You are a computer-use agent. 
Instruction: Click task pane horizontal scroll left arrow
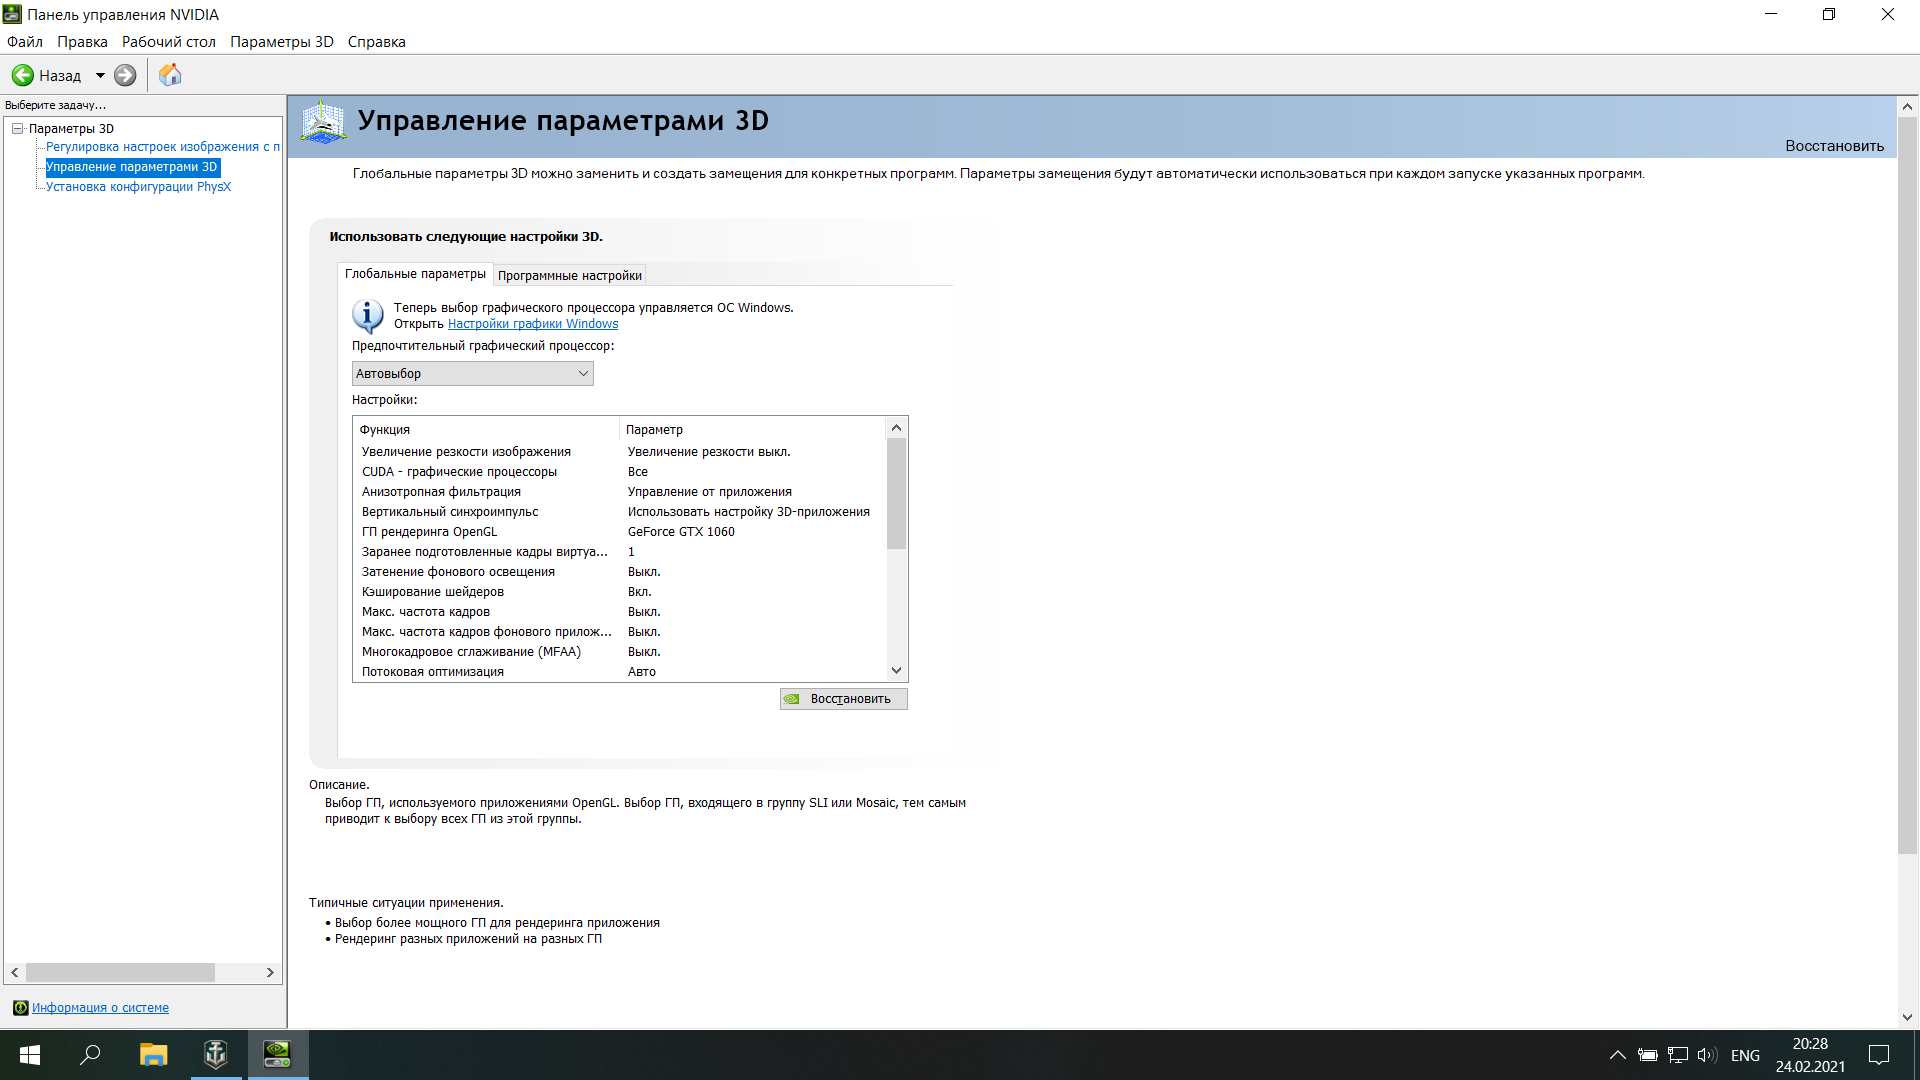click(14, 972)
